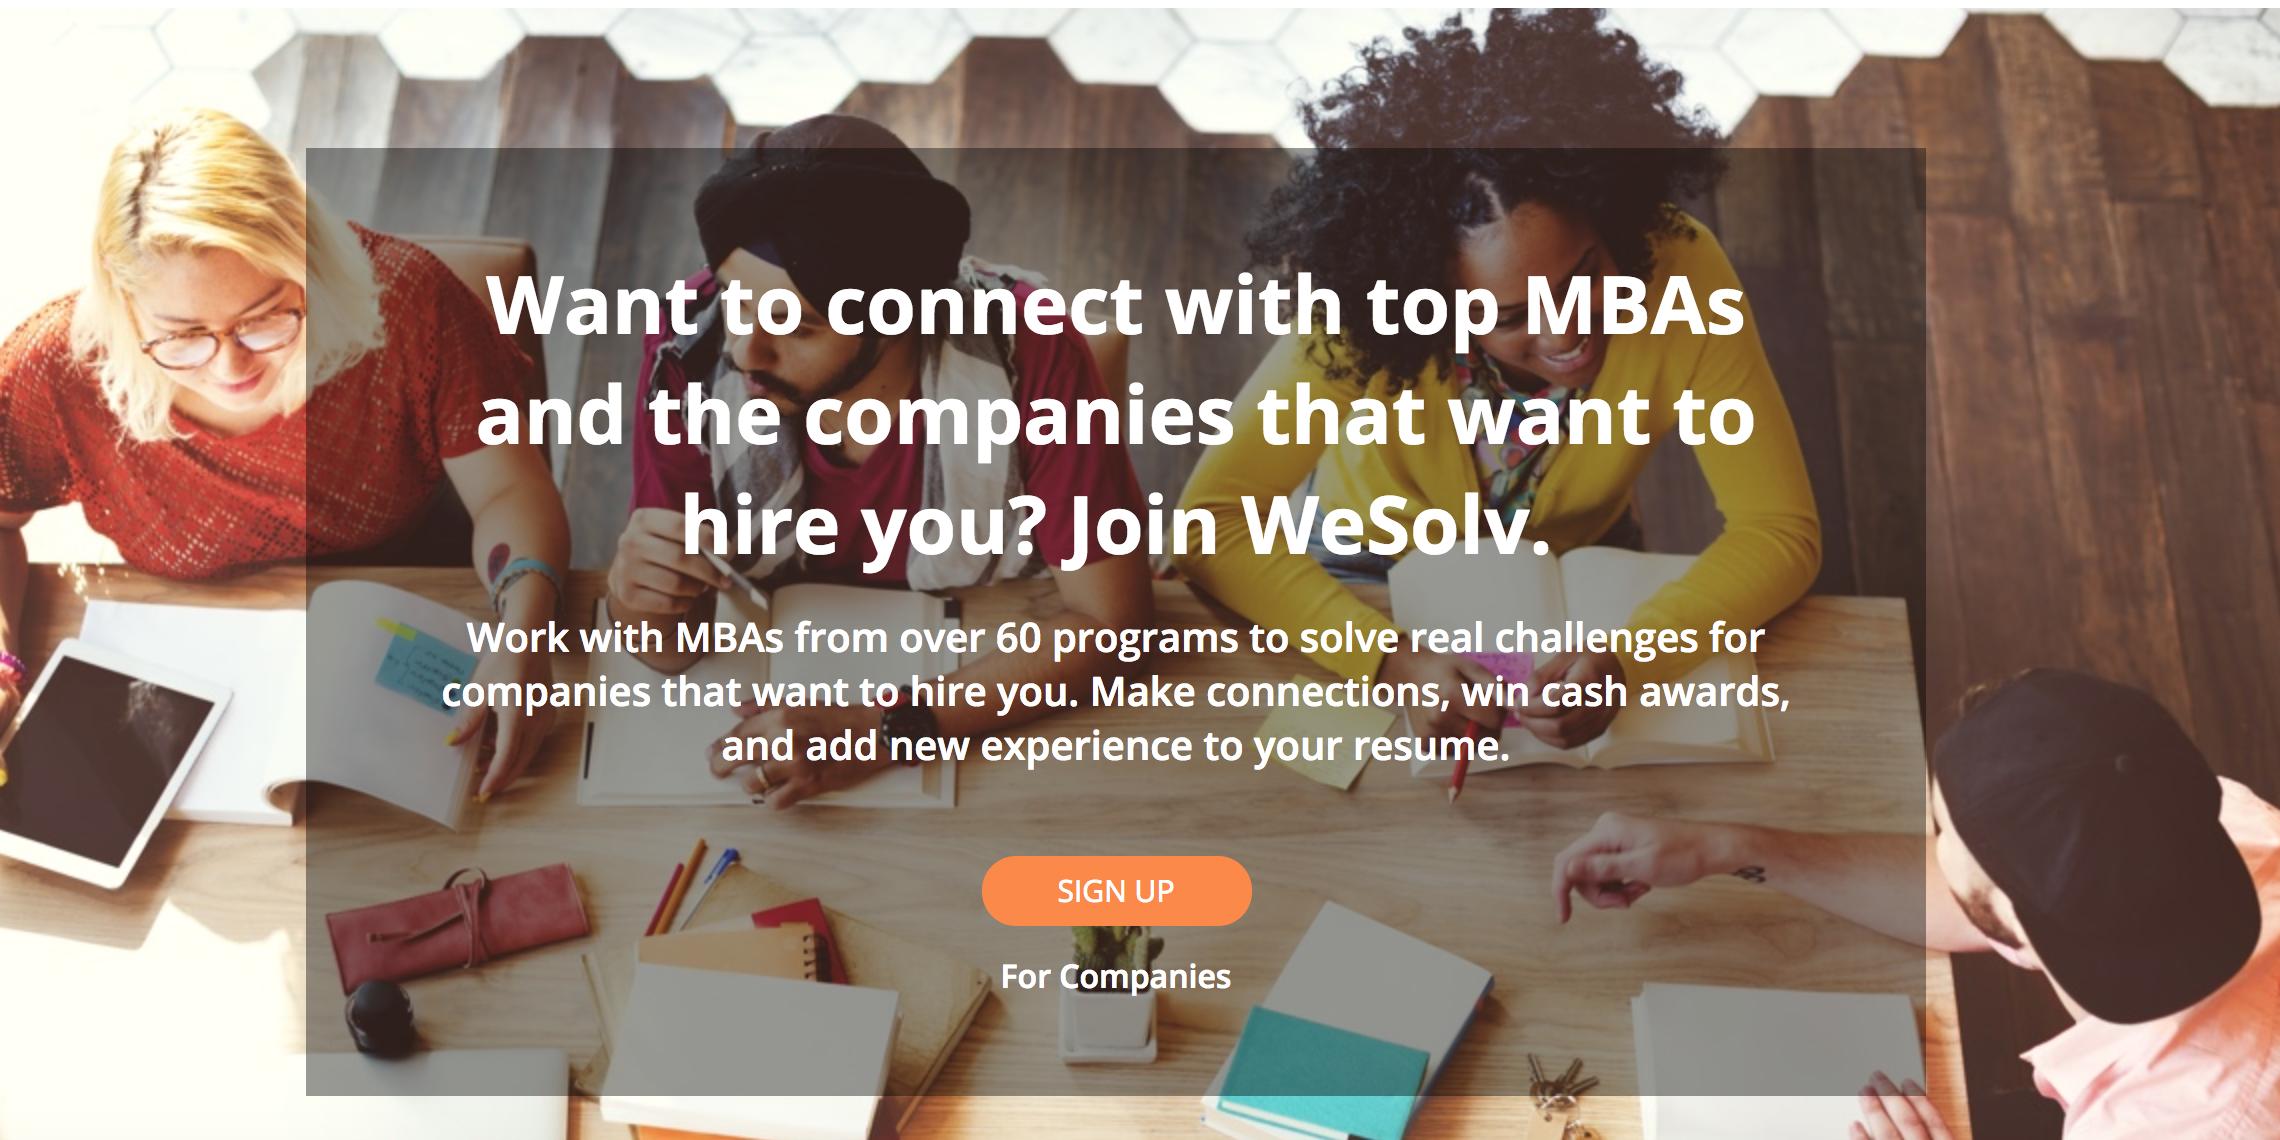
Task: Click the paragraph starting with Work with MBAs
Action: click(1116, 692)
